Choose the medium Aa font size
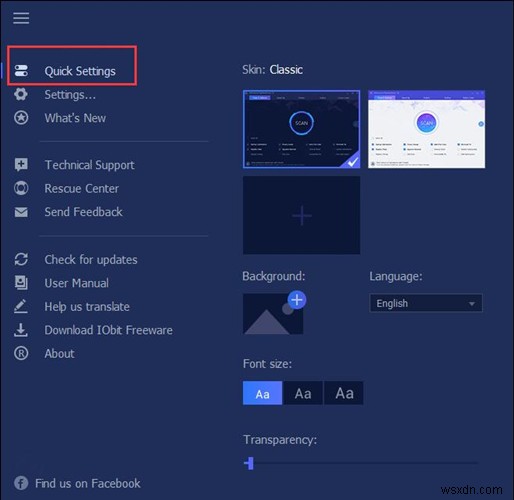514x500 pixels. (x=303, y=393)
